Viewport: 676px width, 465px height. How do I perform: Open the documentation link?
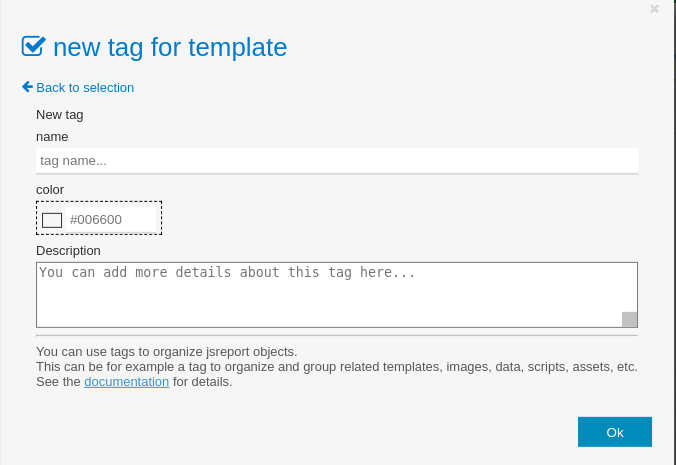pyautogui.click(x=126, y=381)
